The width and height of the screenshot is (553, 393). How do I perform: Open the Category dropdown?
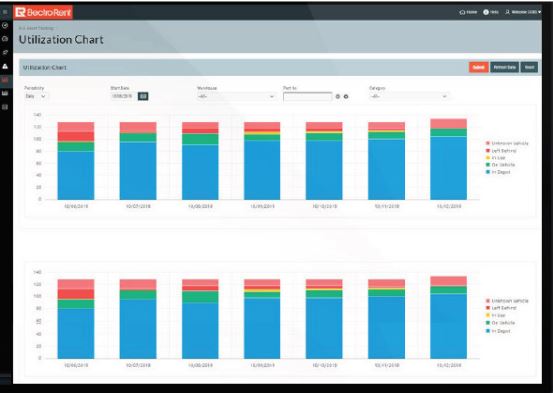click(x=408, y=96)
